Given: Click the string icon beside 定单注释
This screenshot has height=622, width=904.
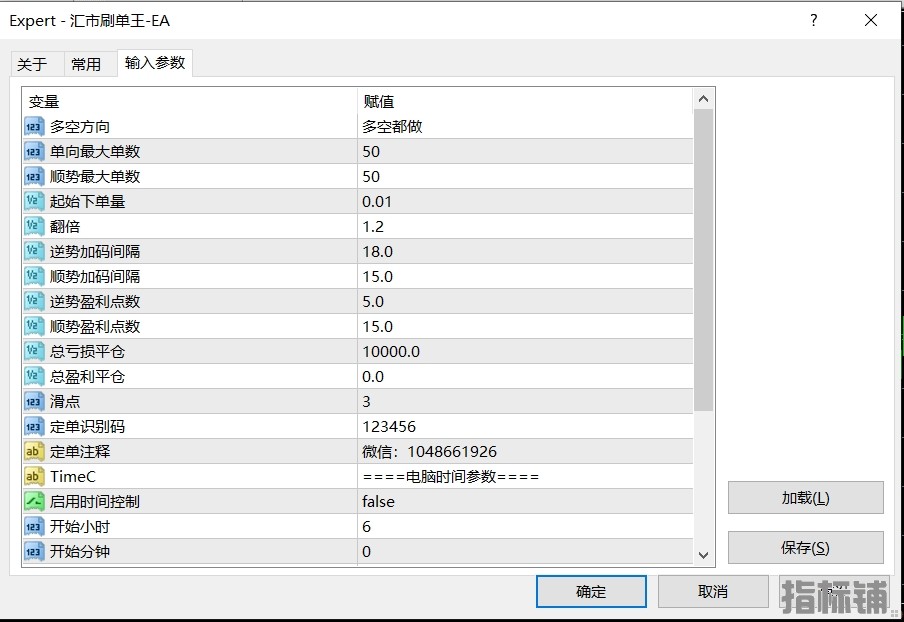Looking at the screenshot, I should (34, 452).
